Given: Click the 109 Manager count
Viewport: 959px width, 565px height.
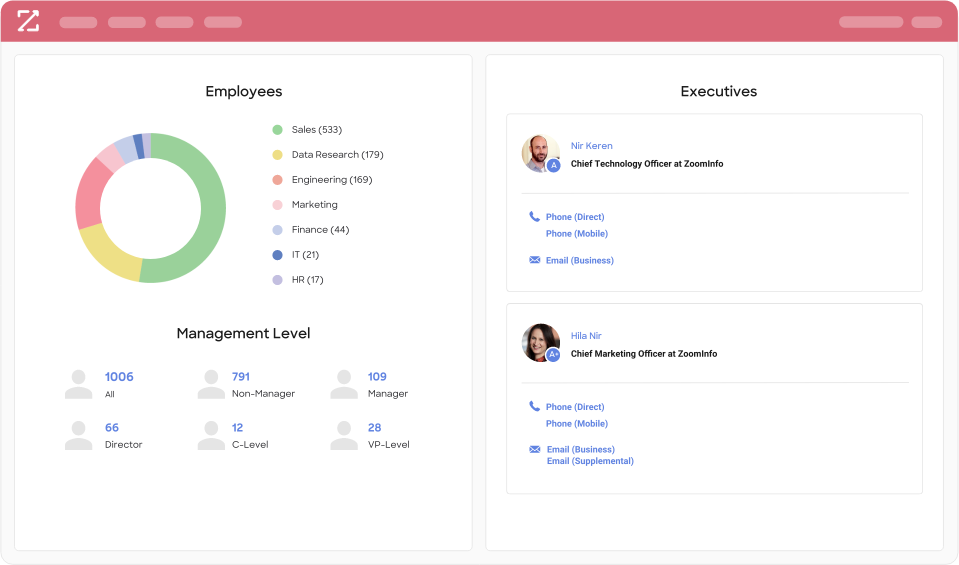Looking at the screenshot, I should click(377, 377).
